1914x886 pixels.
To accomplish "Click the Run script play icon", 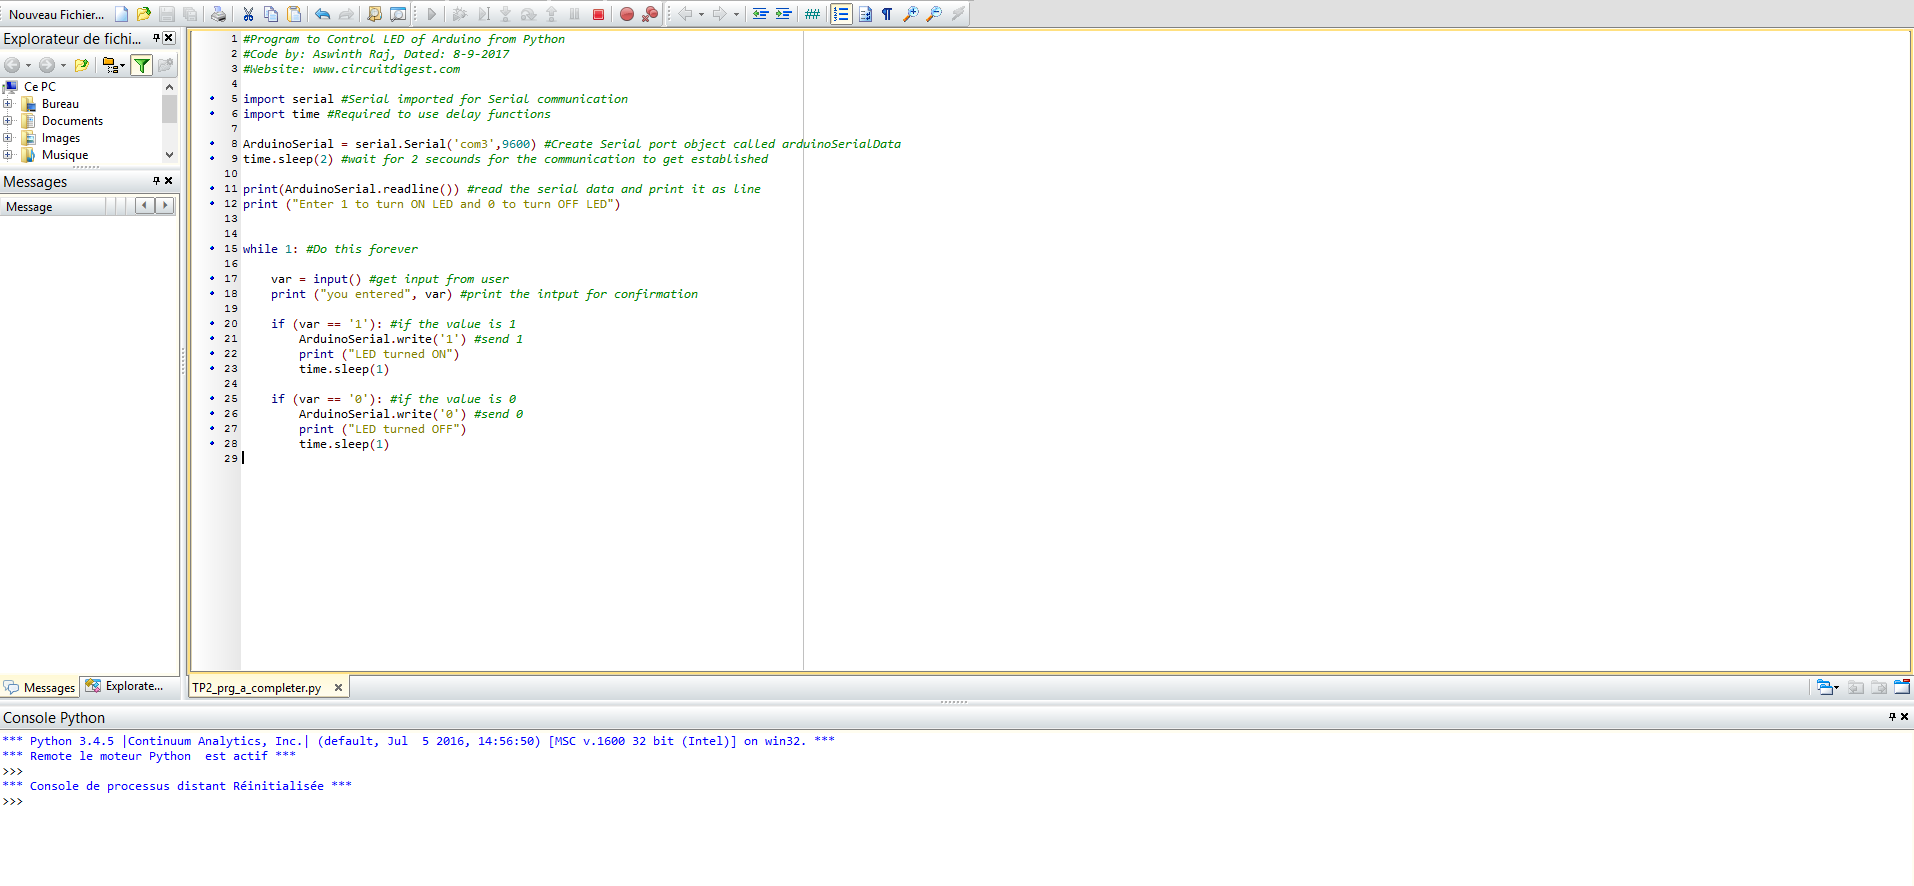I will tap(432, 14).
